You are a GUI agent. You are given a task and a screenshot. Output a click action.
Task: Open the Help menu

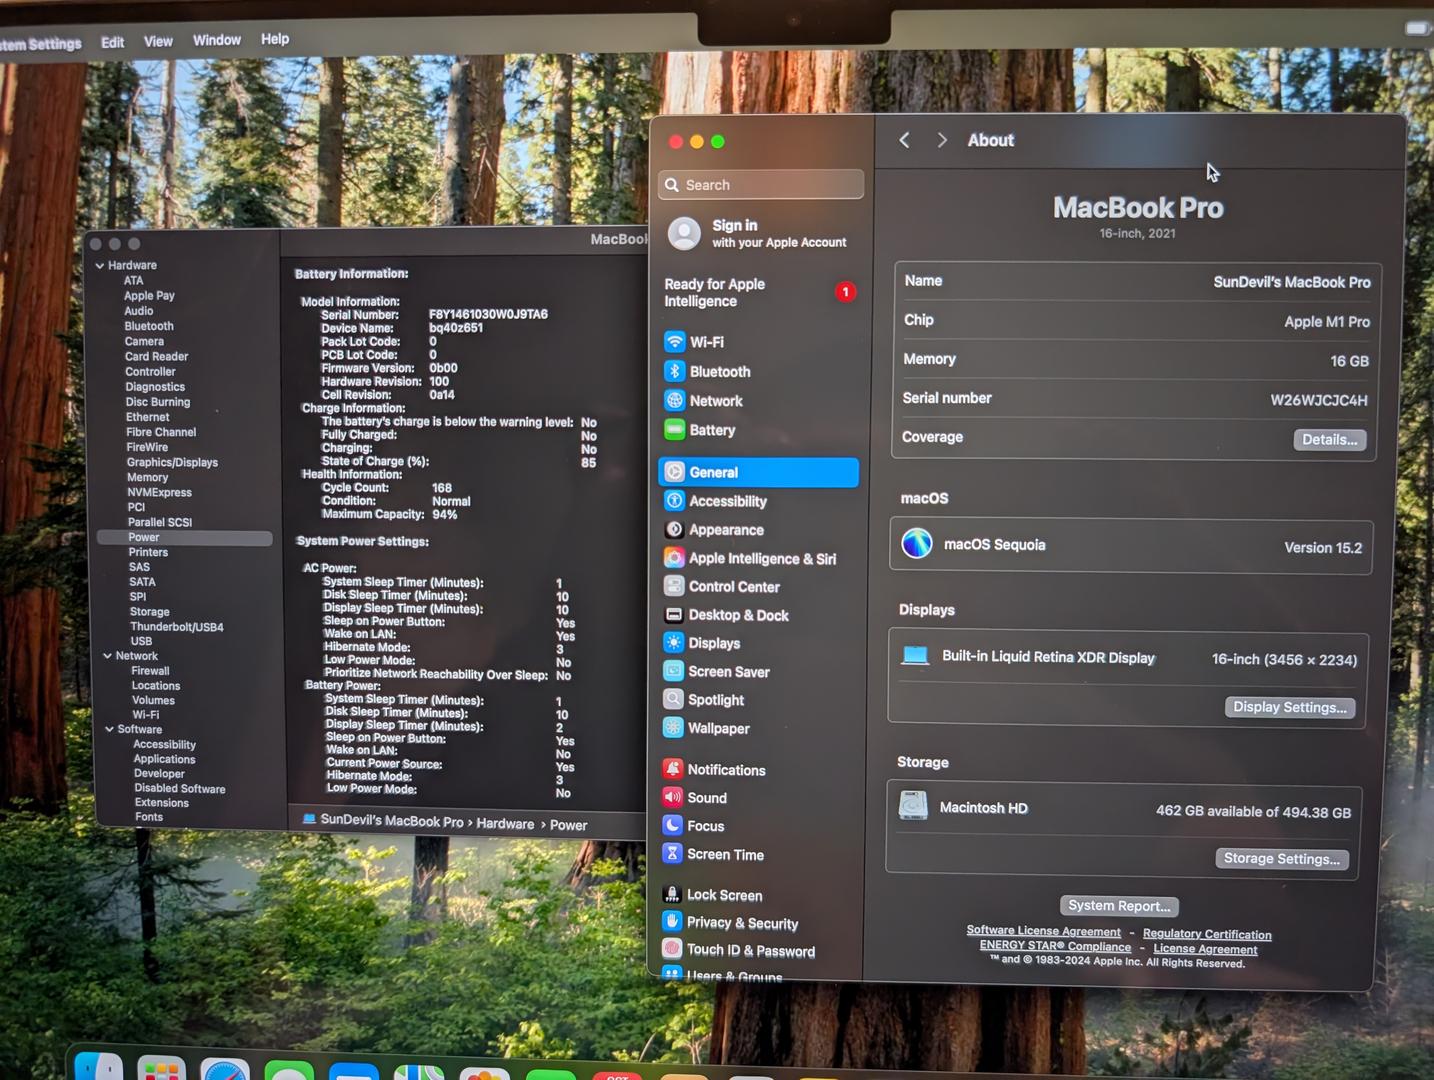coord(275,39)
